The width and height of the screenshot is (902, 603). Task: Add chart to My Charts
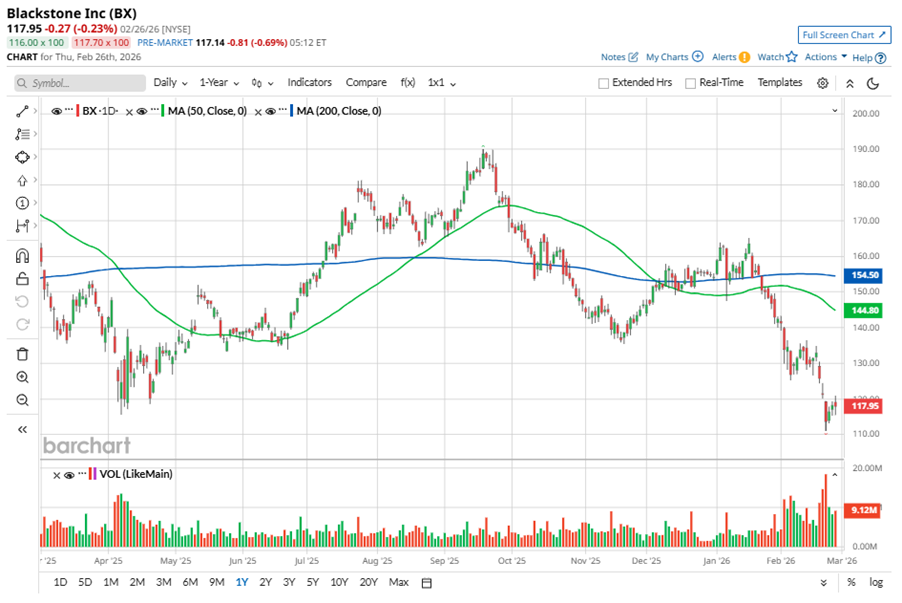674,57
